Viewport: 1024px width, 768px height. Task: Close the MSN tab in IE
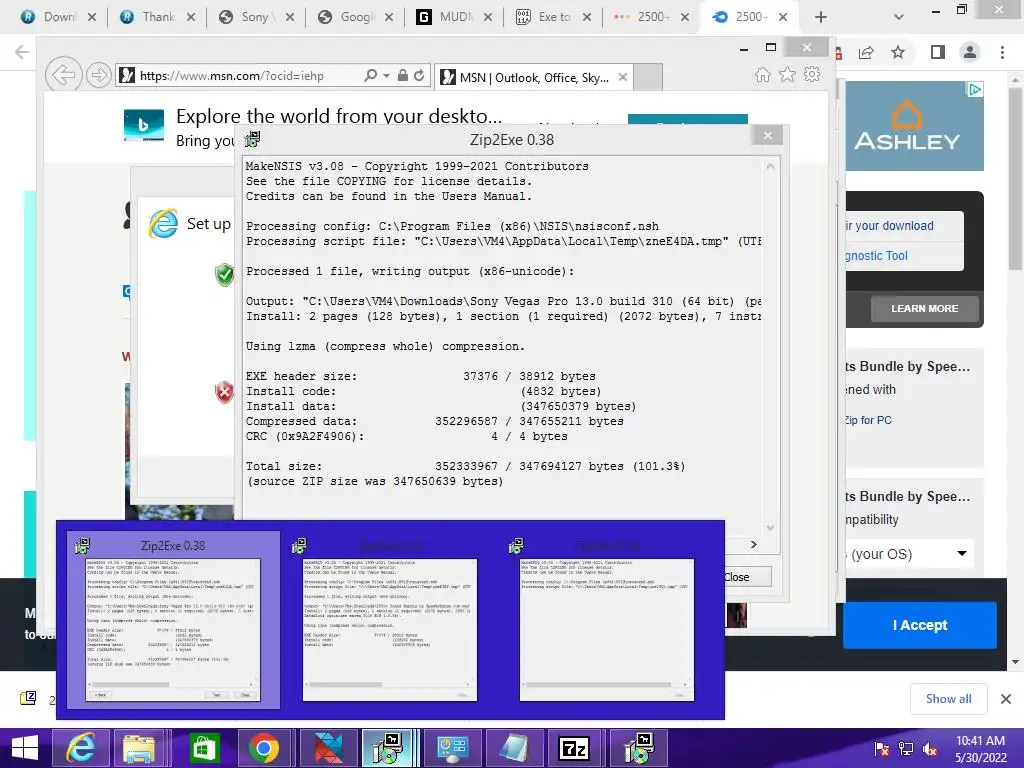(623, 77)
